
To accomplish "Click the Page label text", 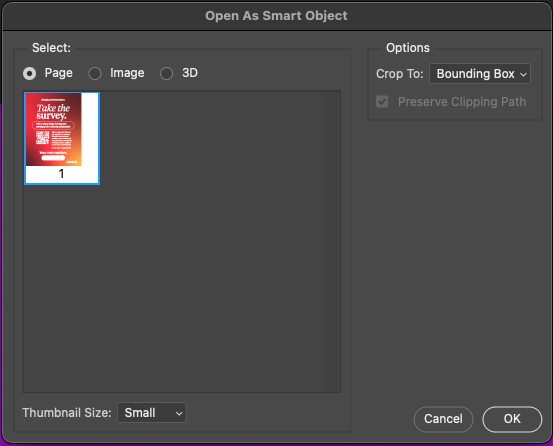I will click(x=59, y=73).
